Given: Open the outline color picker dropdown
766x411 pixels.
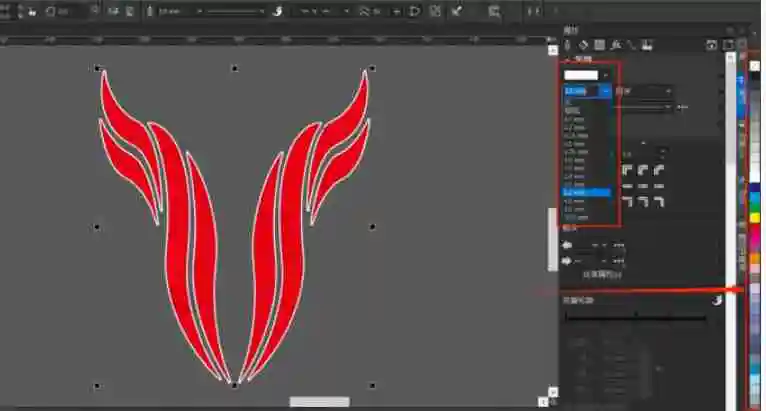Looking at the screenshot, I should click(606, 75).
